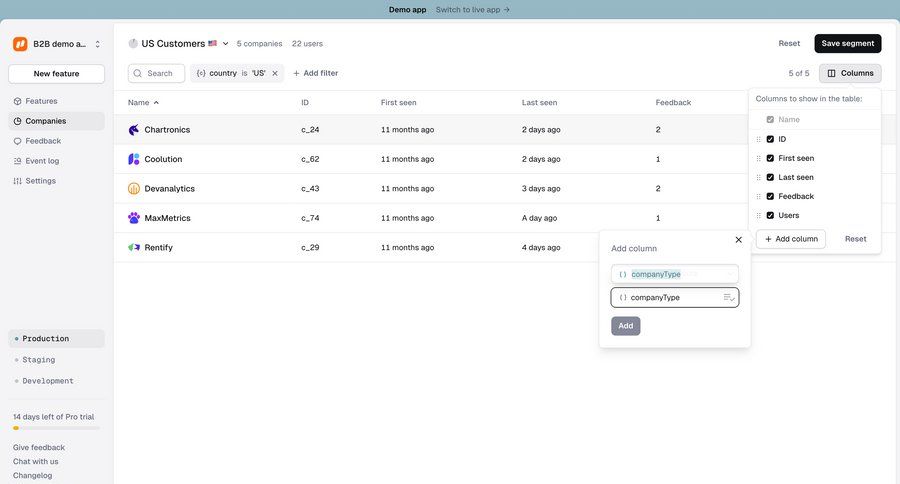Image resolution: width=900 pixels, height=484 pixels.
Task: Click the Feedback speech bubble icon
Action: point(17,141)
